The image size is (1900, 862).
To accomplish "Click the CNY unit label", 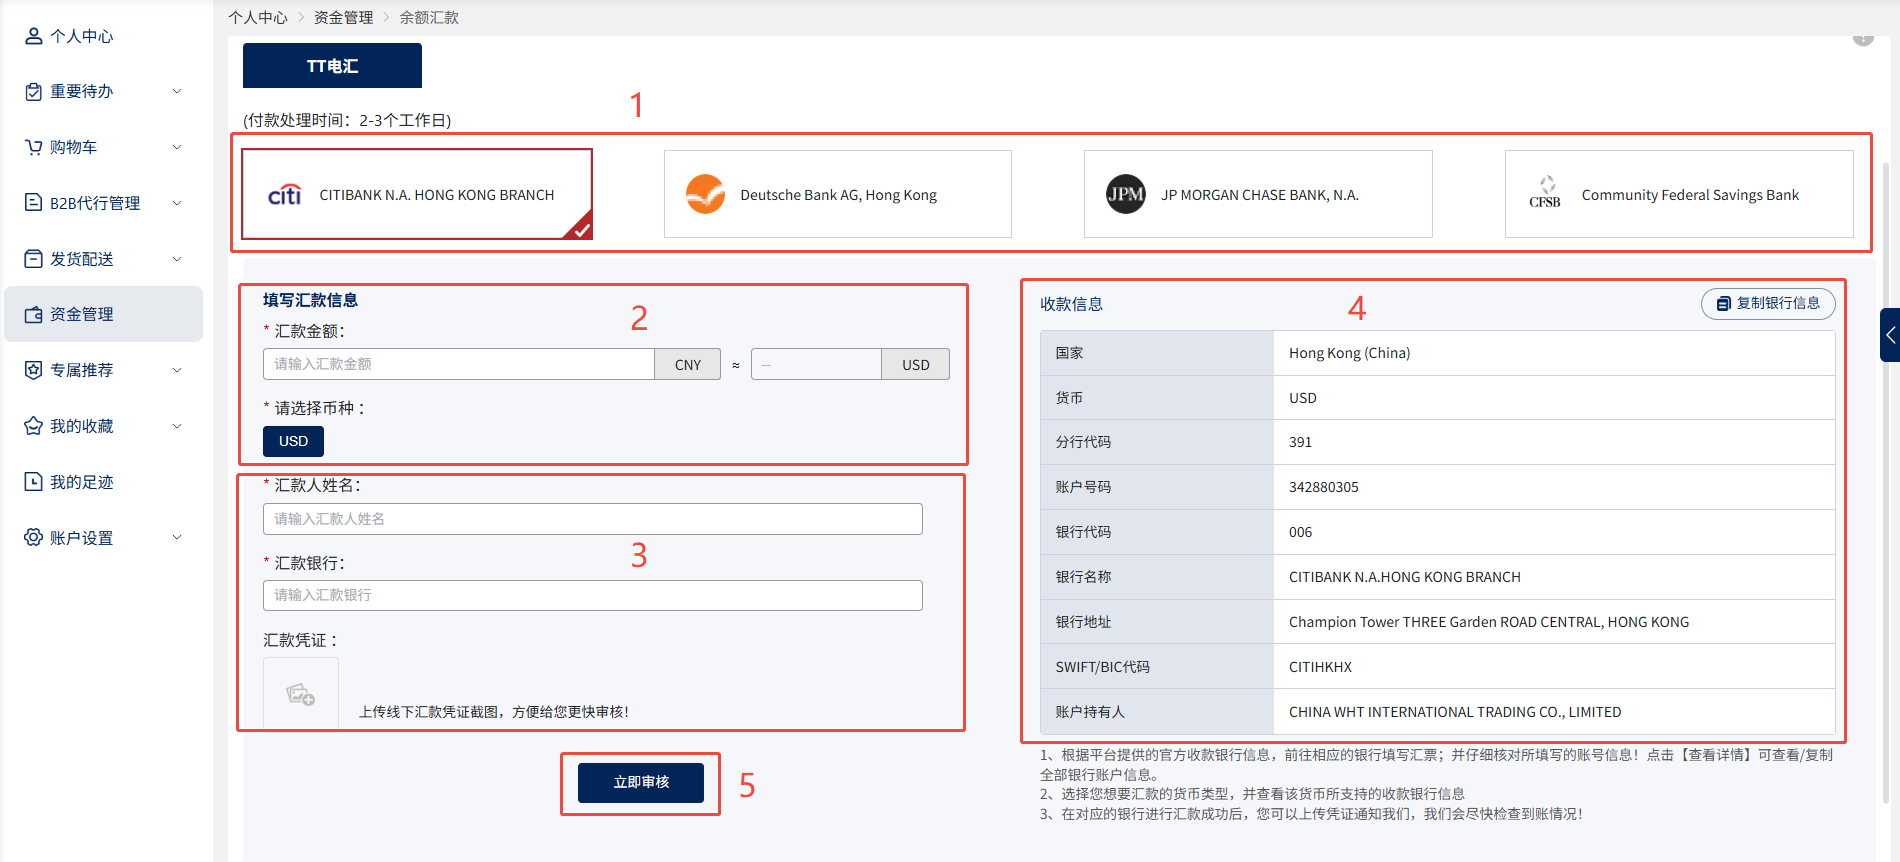I will pos(688,364).
